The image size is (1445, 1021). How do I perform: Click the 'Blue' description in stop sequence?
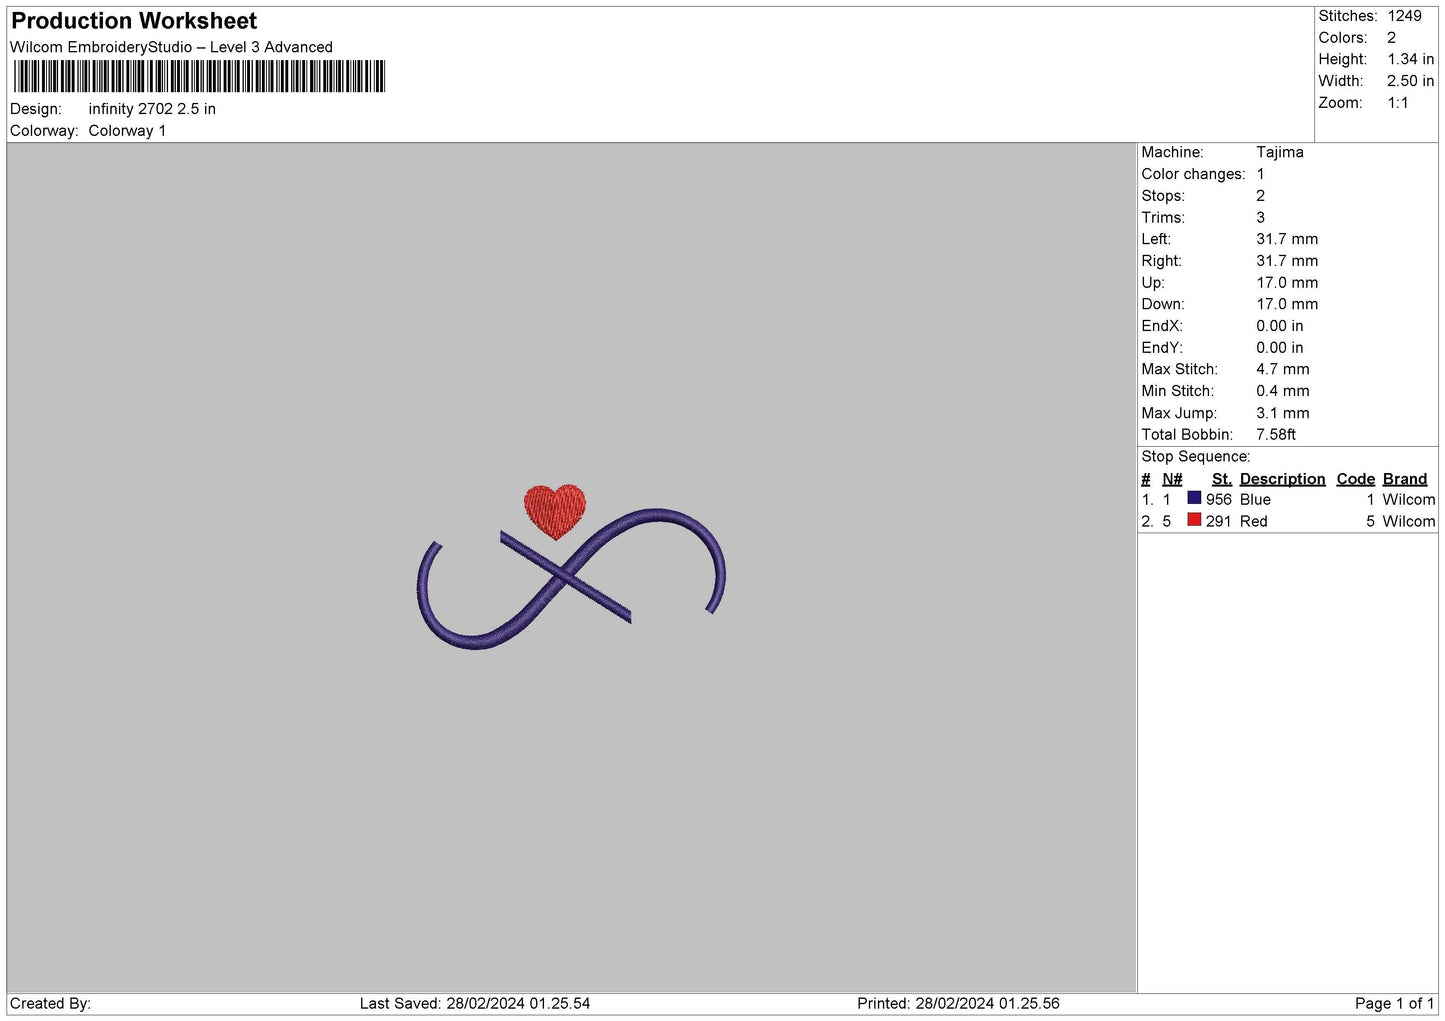(x=1255, y=500)
